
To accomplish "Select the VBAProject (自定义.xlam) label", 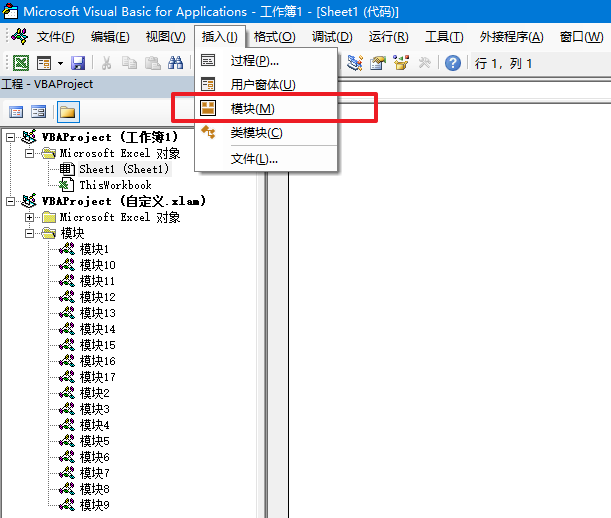I will point(124,201).
